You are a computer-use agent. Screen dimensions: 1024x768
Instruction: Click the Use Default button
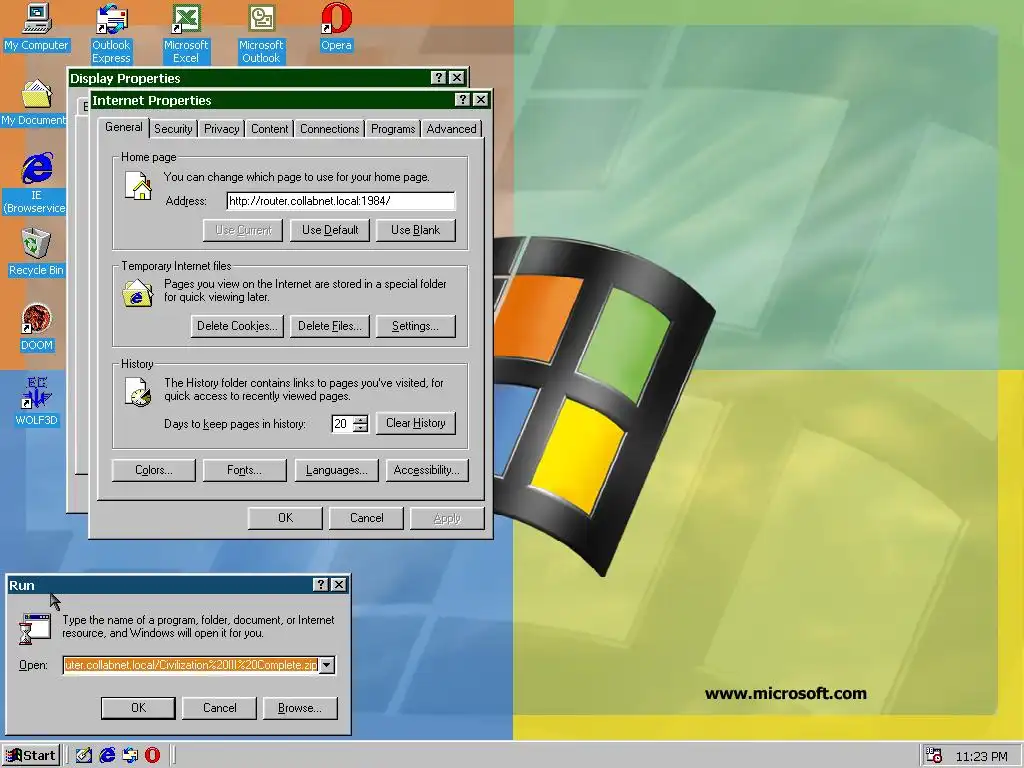(x=330, y=230)
